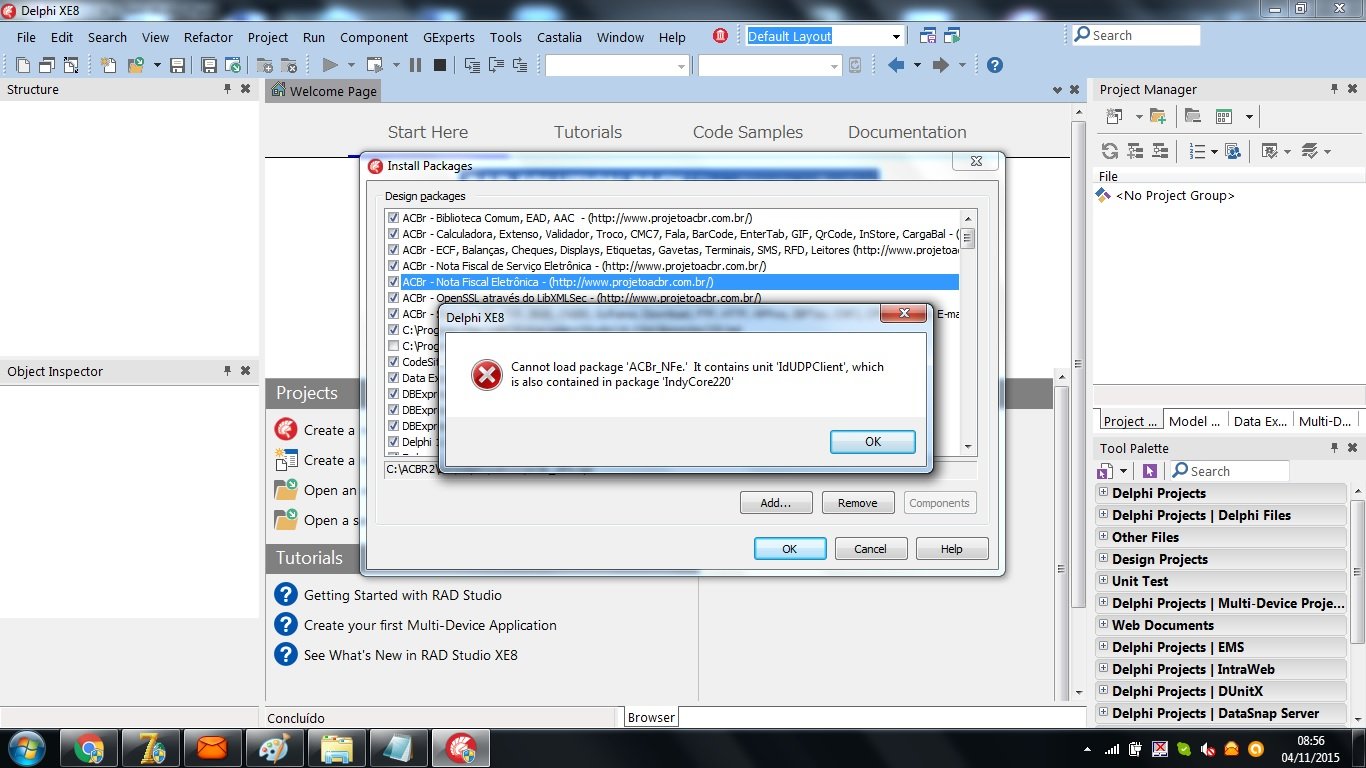
Task: Click OK in the Delphi XE8 error dialog
Action: (872, 441)
